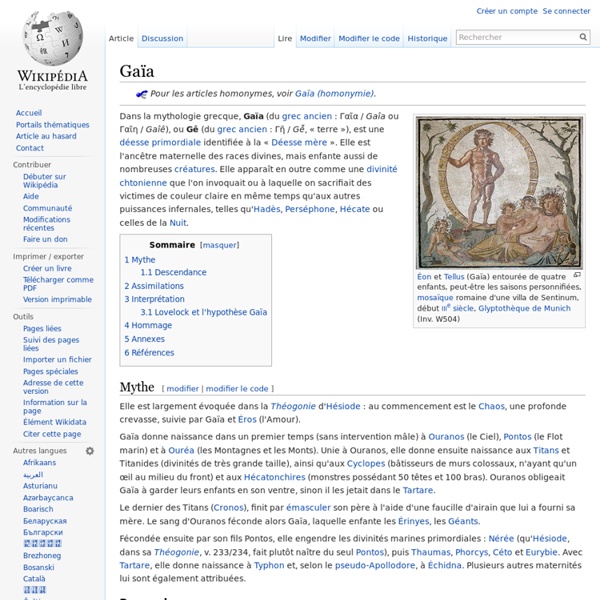
Task: Open the Contact sidebar link
Action: coord(29,148)
